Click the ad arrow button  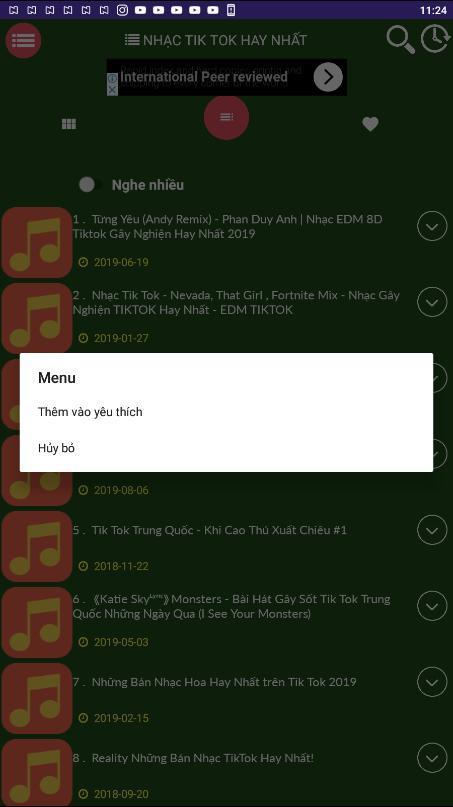328,77
